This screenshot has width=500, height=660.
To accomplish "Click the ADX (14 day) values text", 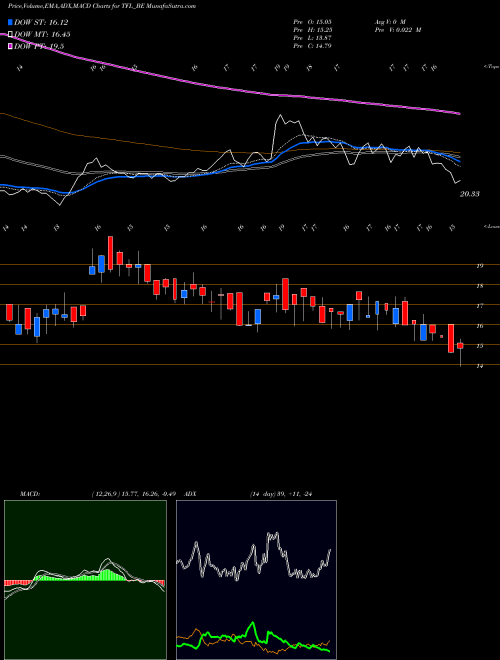I will (281, 494).
